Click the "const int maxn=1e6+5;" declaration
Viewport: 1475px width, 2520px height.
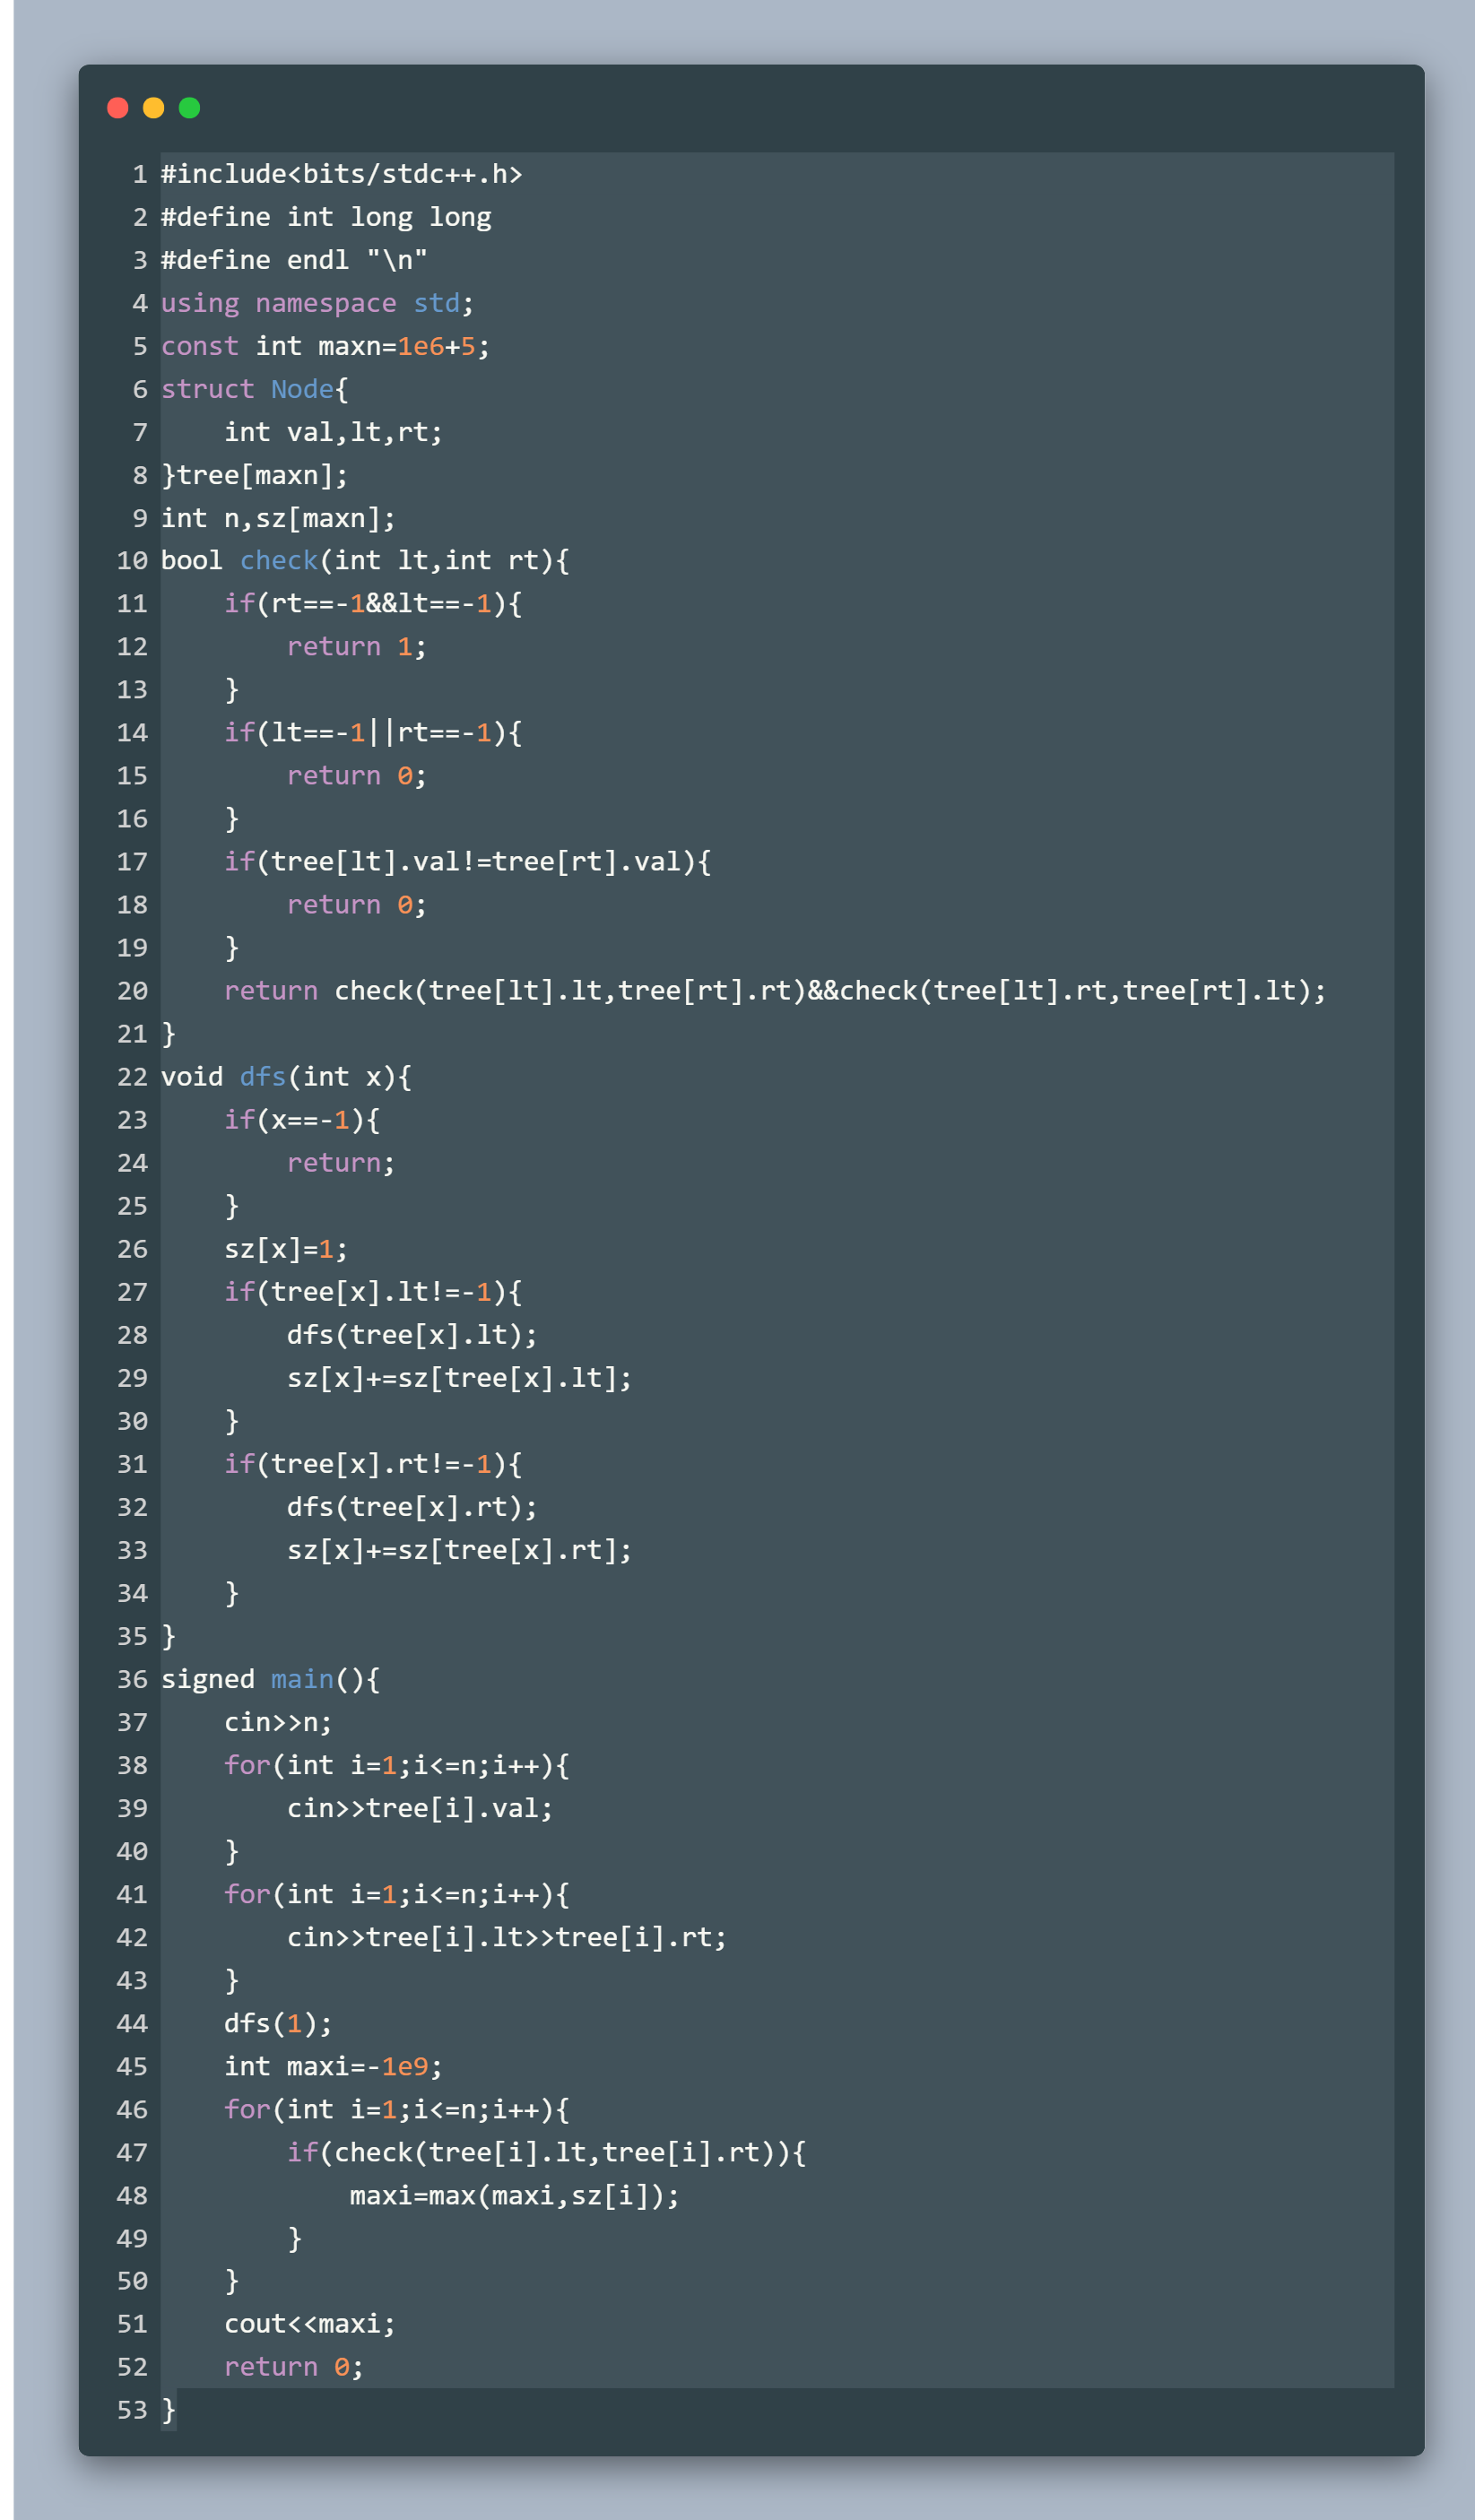coord(326,346)
